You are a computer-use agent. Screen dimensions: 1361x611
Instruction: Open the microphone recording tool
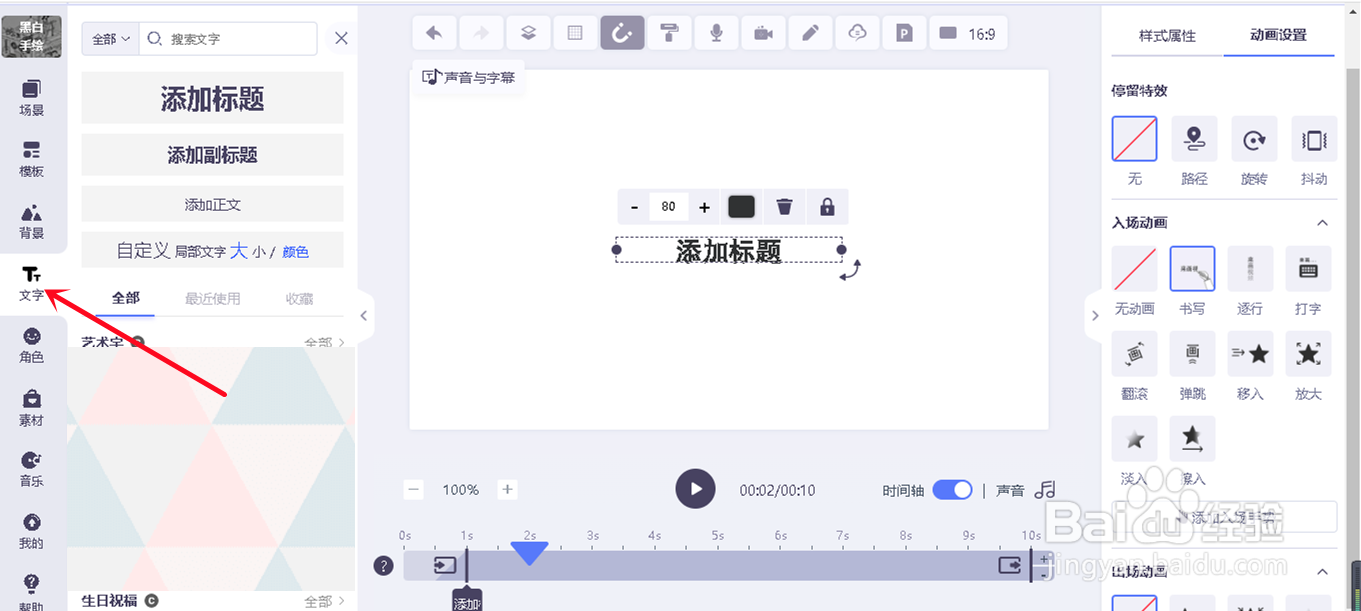(x=716, y=32)
